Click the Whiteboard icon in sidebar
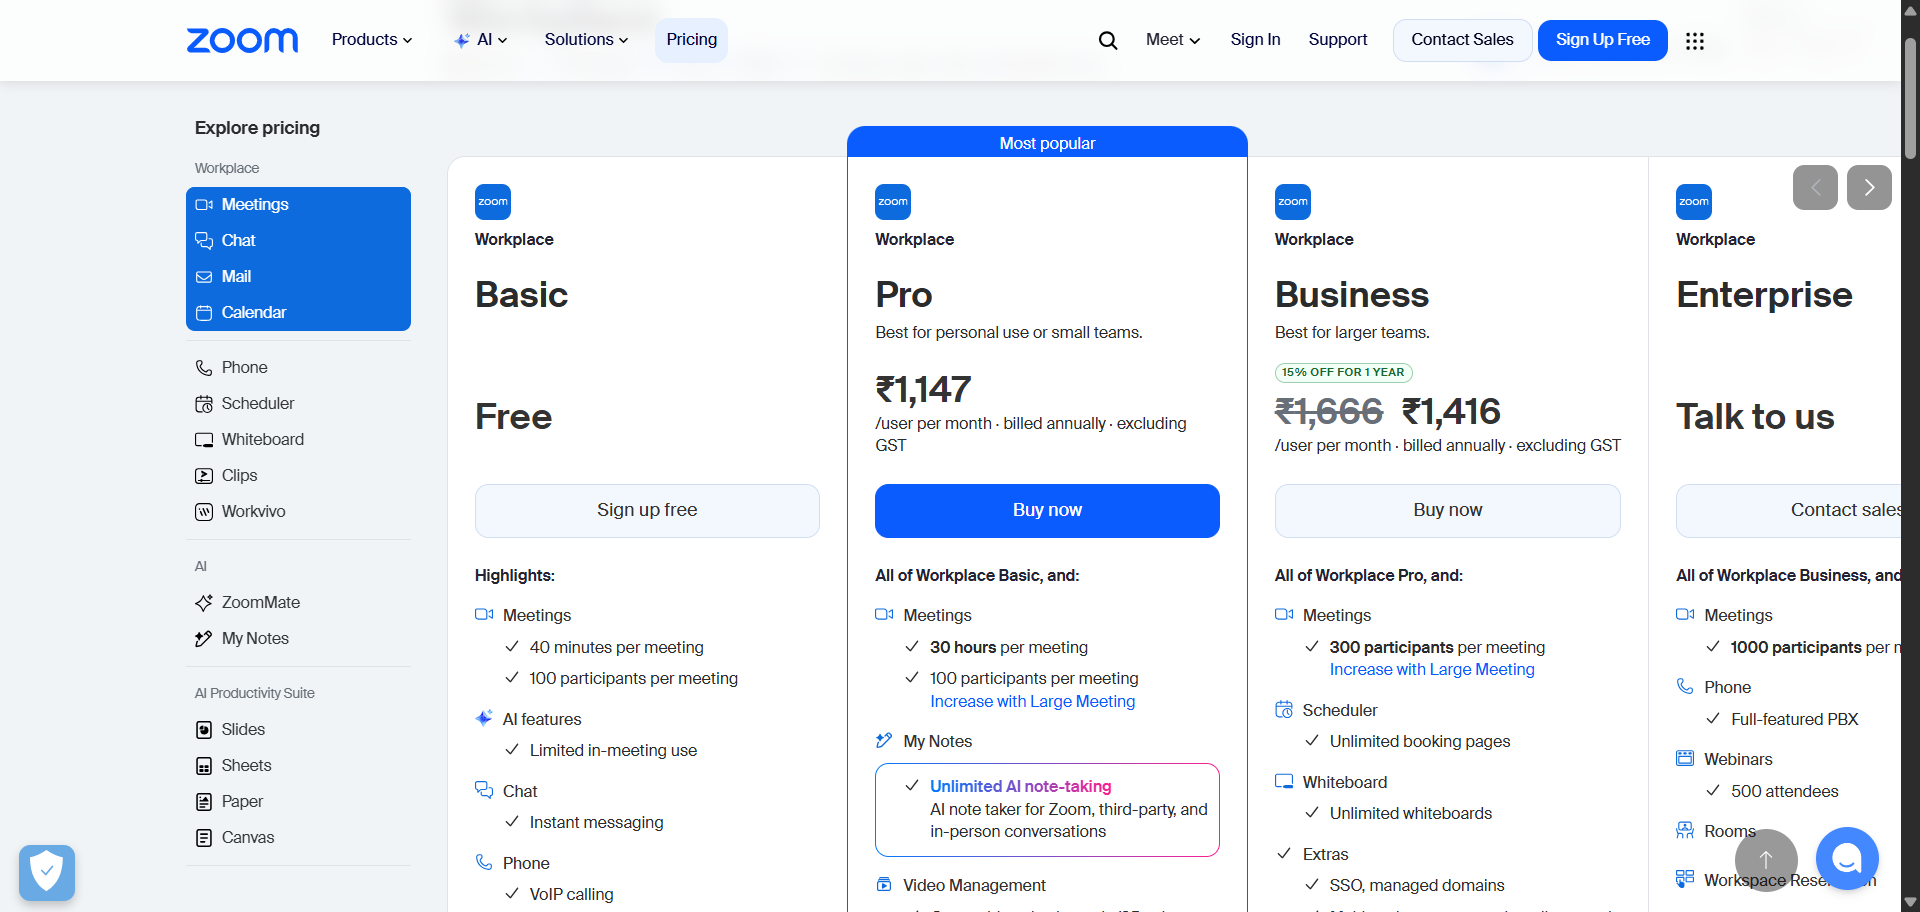Viewport: 1920px width, 912px height. [x=204, y=440]
